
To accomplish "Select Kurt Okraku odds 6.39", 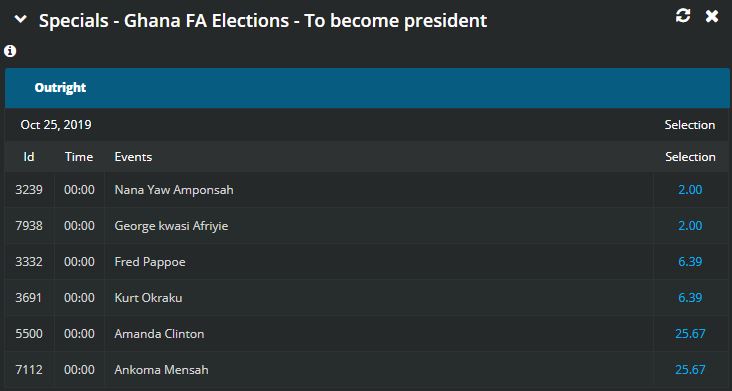I will click(690, 298).
